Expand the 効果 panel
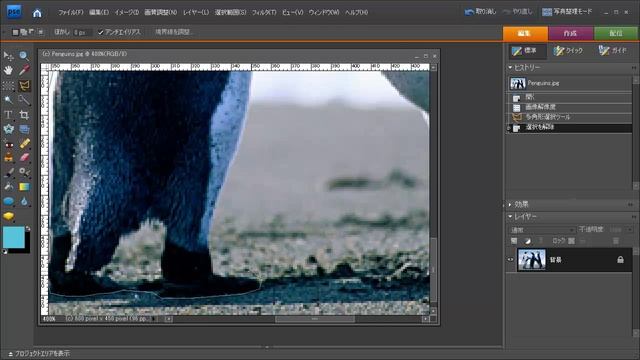The width and height of the screenshot is (640, 360). click(510, 204)
